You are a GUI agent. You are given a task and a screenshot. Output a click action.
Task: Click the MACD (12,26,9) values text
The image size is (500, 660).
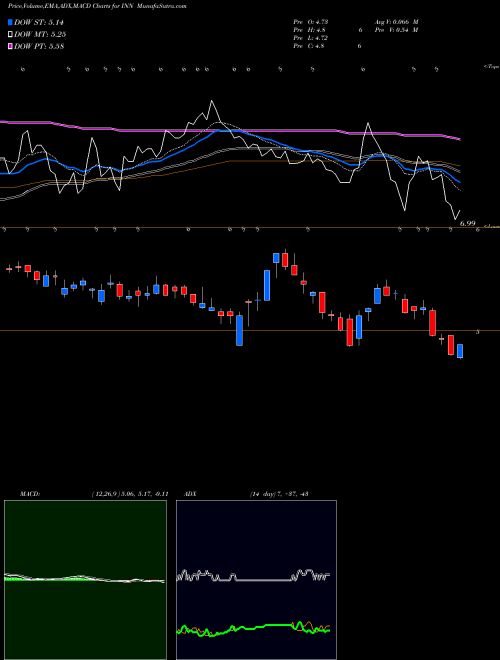point(130,494)
